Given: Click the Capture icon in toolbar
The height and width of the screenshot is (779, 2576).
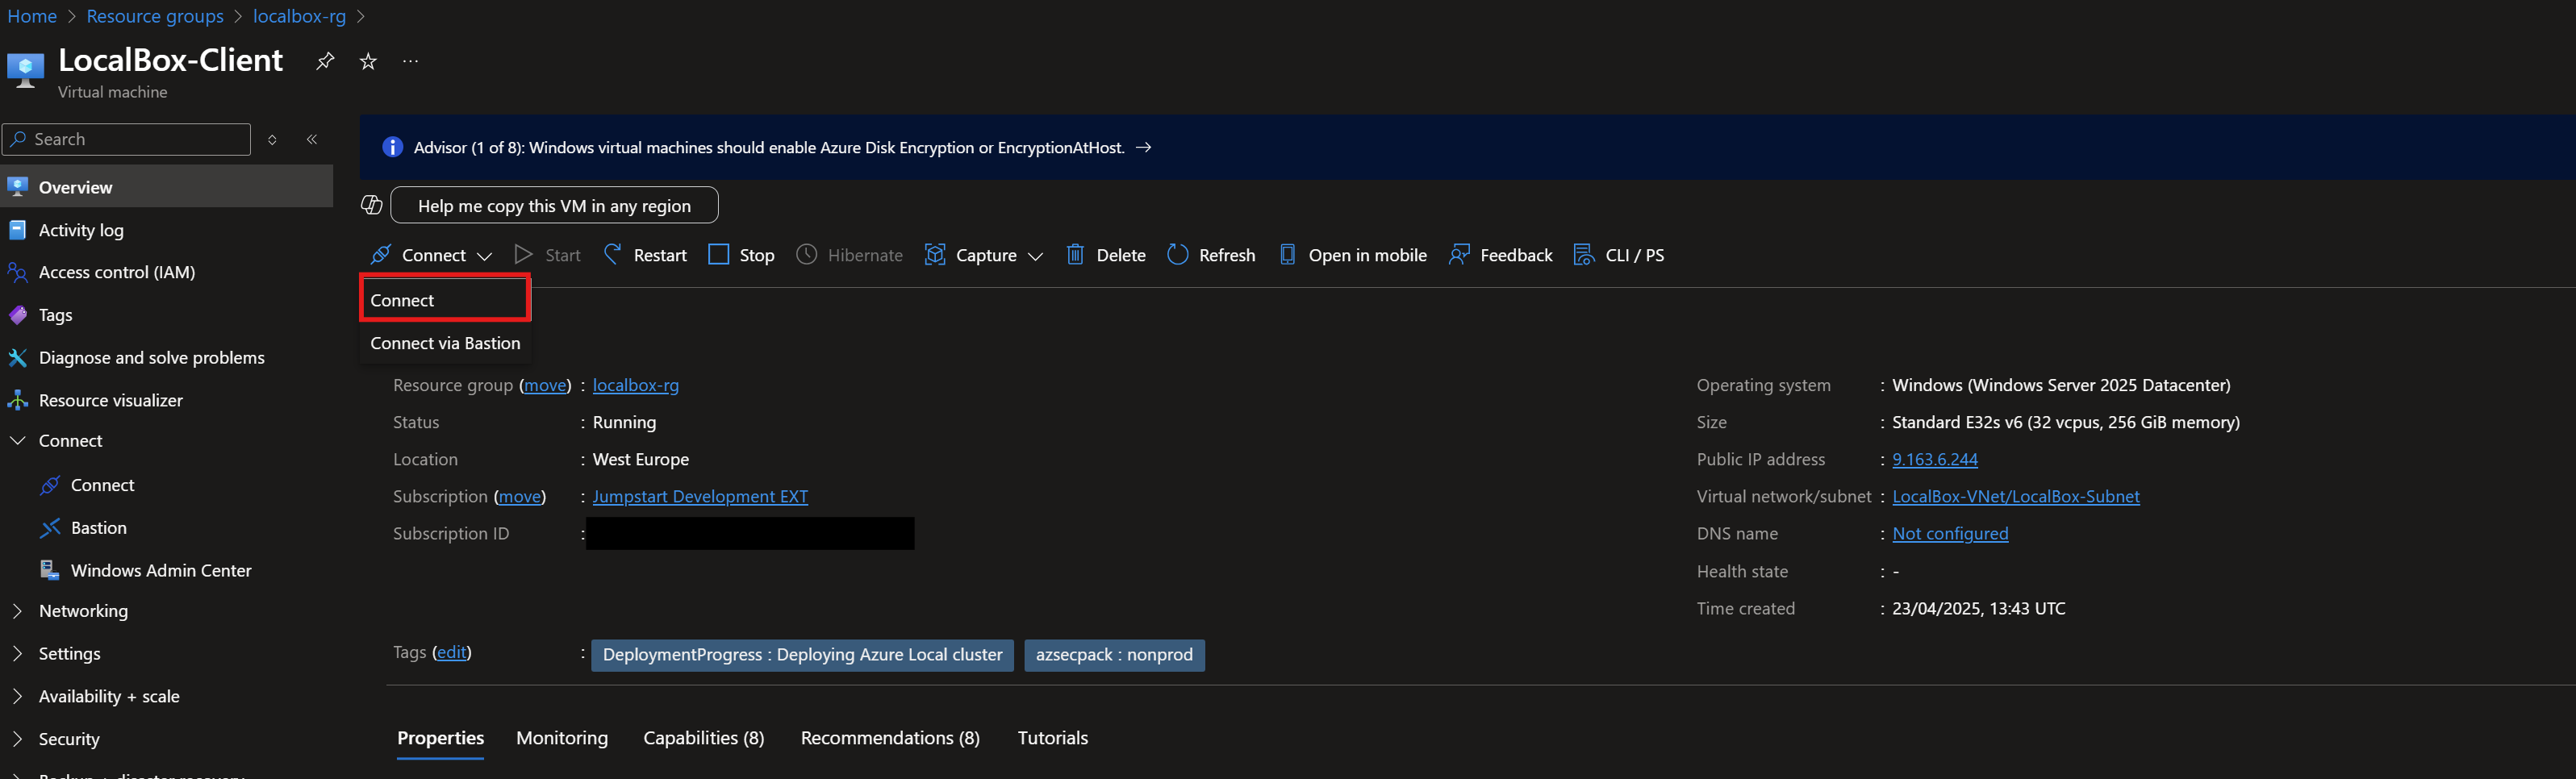Looking at the screenshot, I should pyautogui.click(x=935, y=254).
